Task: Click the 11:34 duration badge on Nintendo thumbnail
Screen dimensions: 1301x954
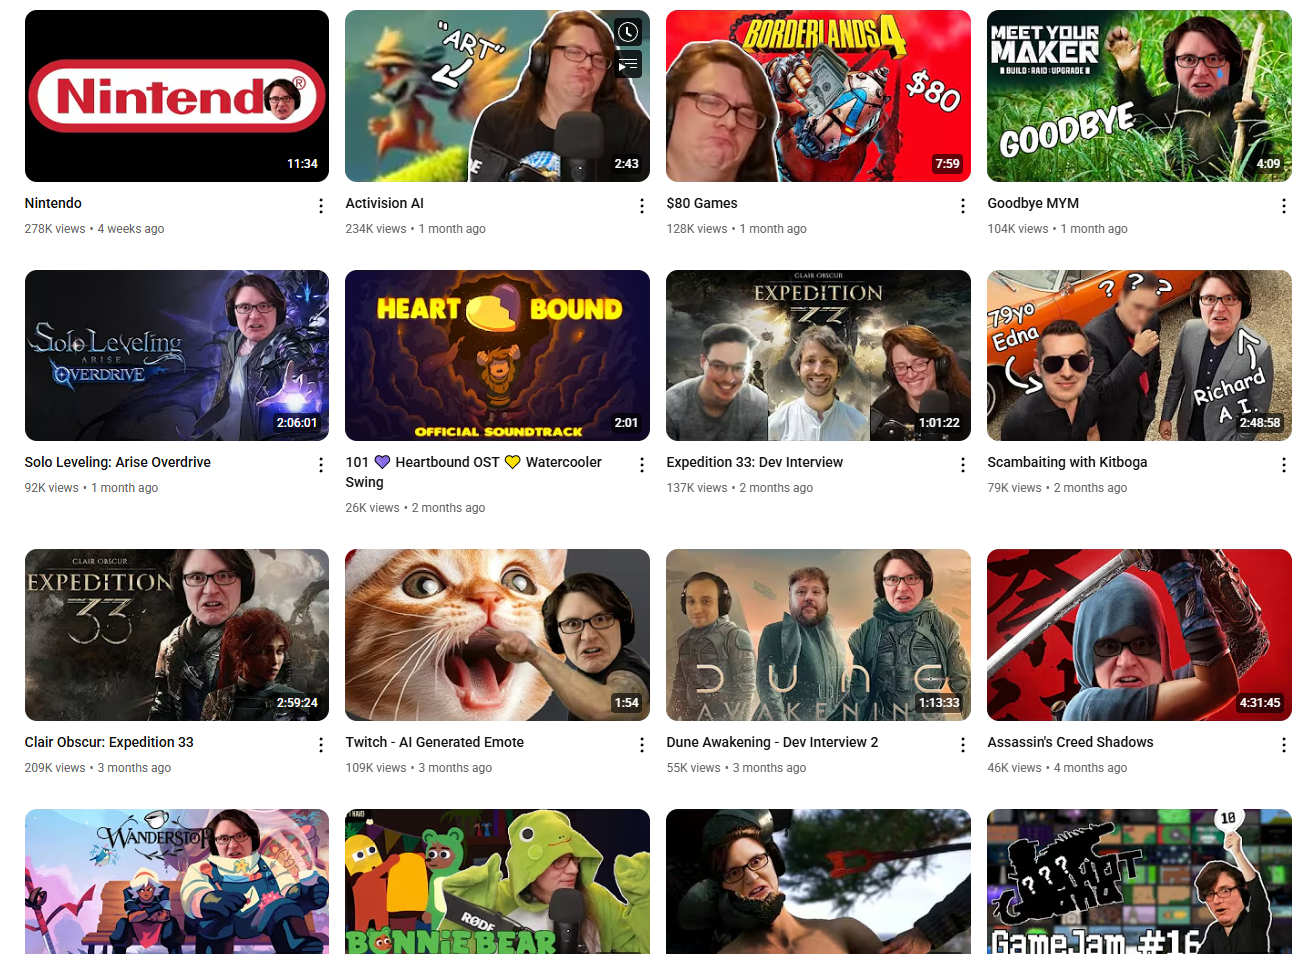Action: point(302,164)
